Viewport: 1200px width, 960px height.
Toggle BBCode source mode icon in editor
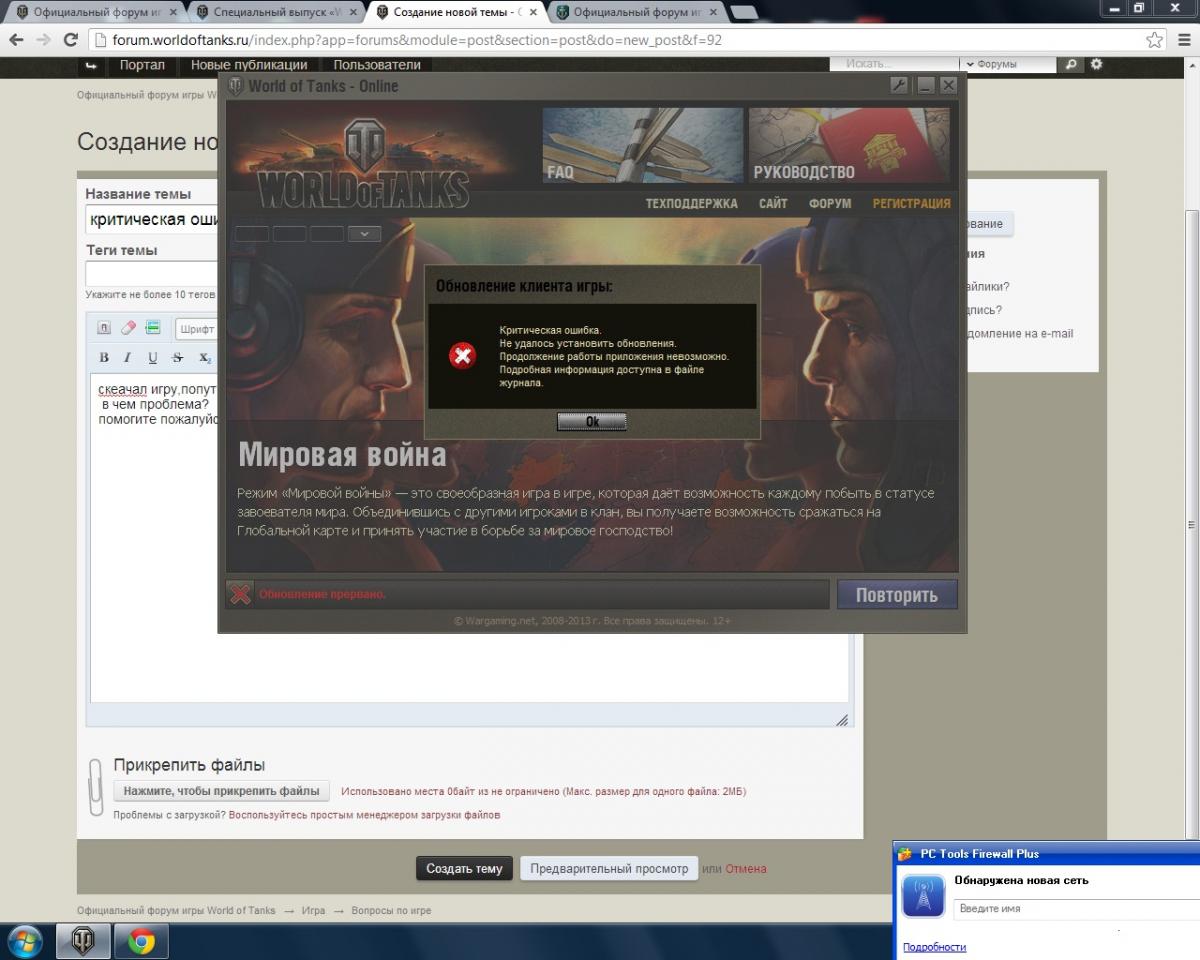click(x=104, y=328)
